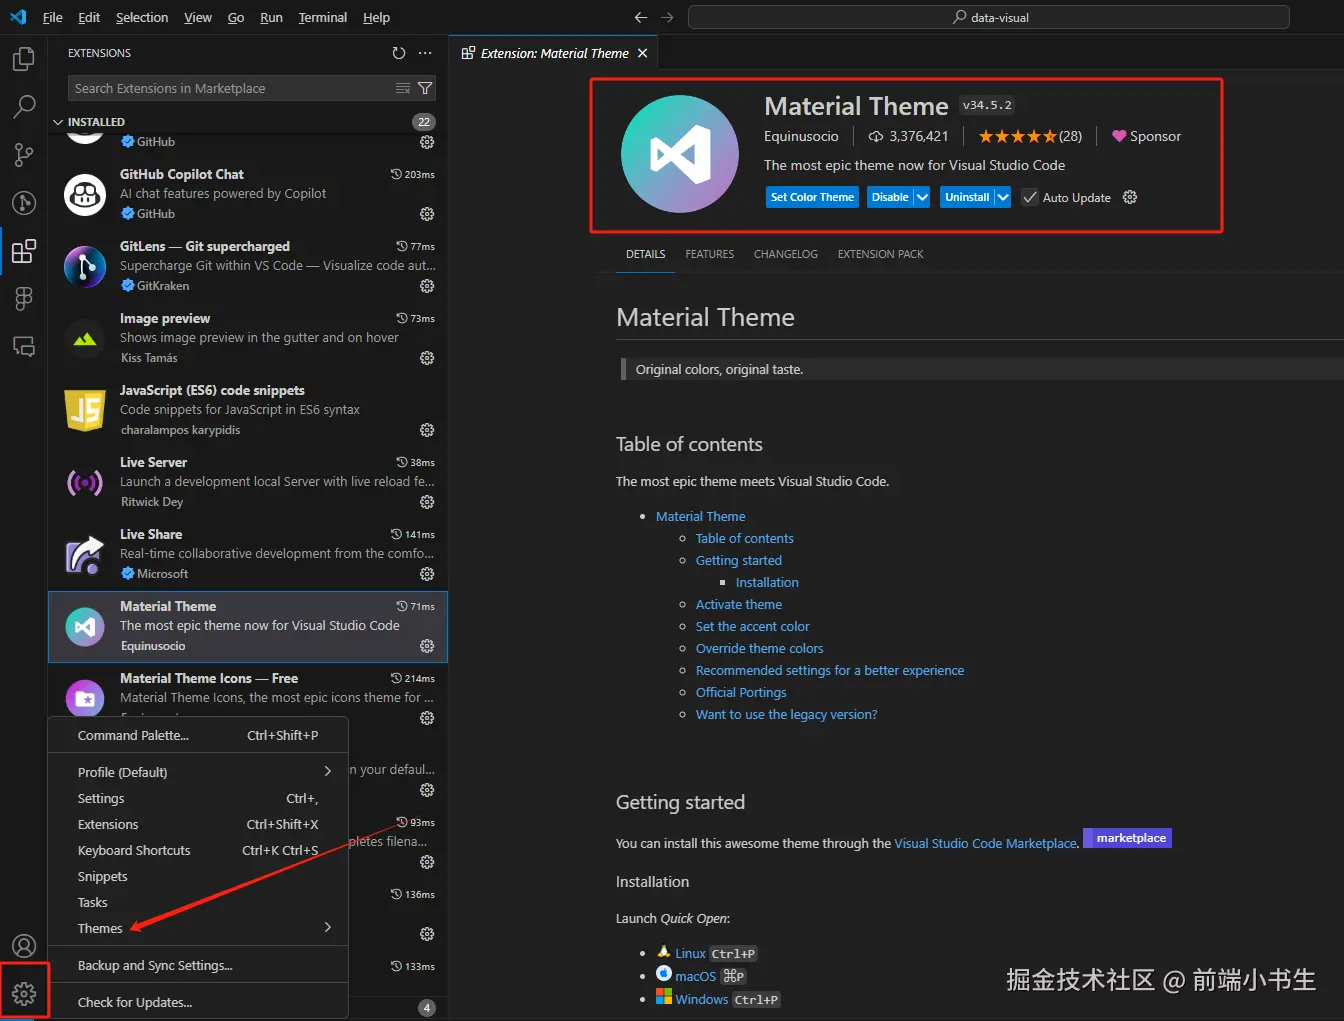
Task: Open manage gear for JavaScript (ES6) code snippets
Action: (427, 430)
